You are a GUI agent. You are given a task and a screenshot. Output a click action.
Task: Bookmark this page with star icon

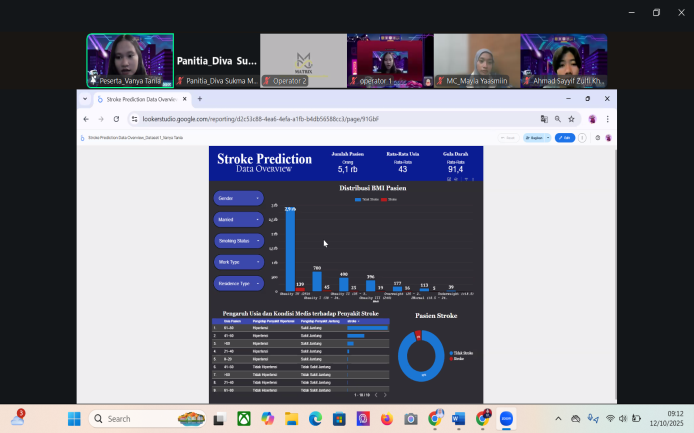[571, 119]
